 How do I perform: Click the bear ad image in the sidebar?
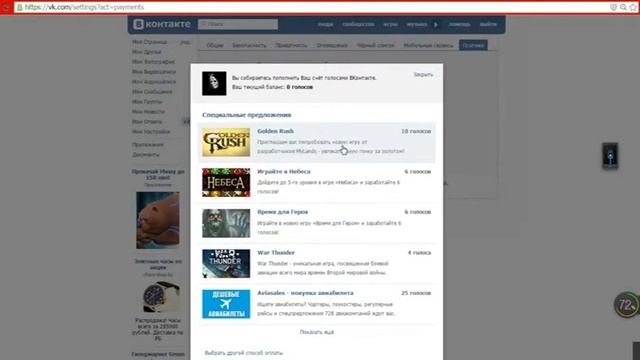click(x=158, y=220)
